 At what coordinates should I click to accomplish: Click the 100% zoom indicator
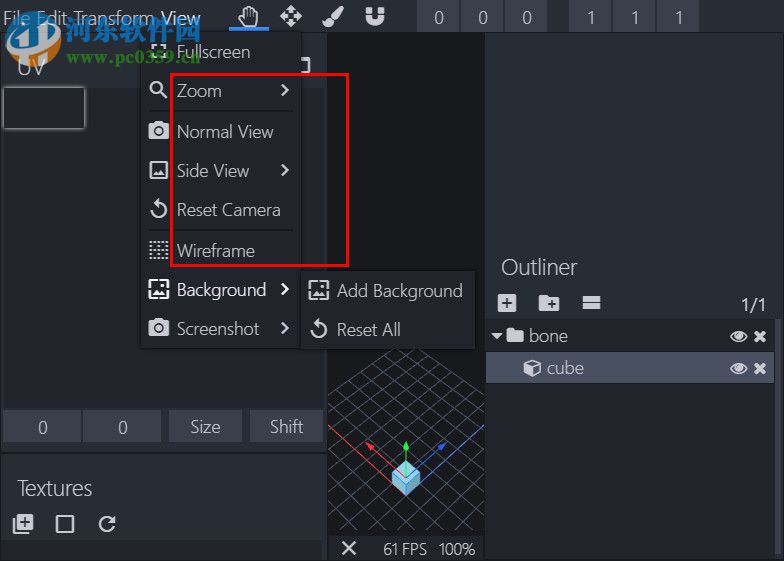456,549
